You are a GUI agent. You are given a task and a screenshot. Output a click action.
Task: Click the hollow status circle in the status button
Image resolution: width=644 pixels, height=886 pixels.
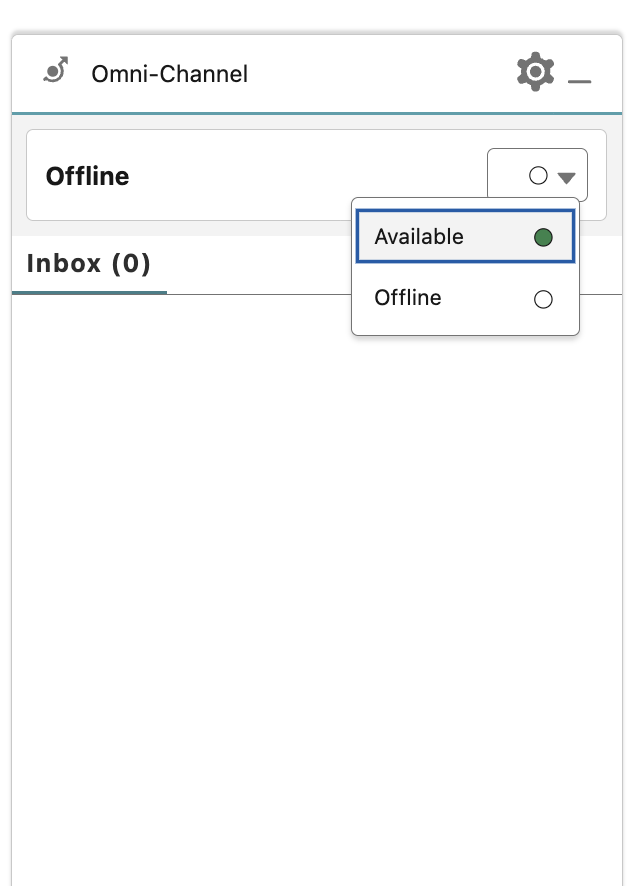point(538,176)
